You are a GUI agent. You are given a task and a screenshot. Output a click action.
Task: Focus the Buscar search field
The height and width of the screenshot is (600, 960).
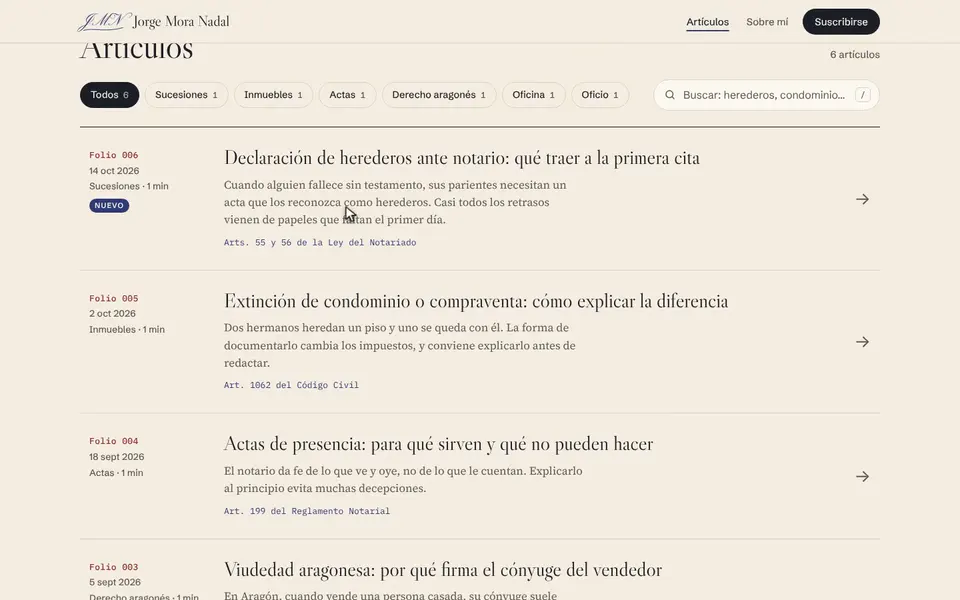(766, 95)
